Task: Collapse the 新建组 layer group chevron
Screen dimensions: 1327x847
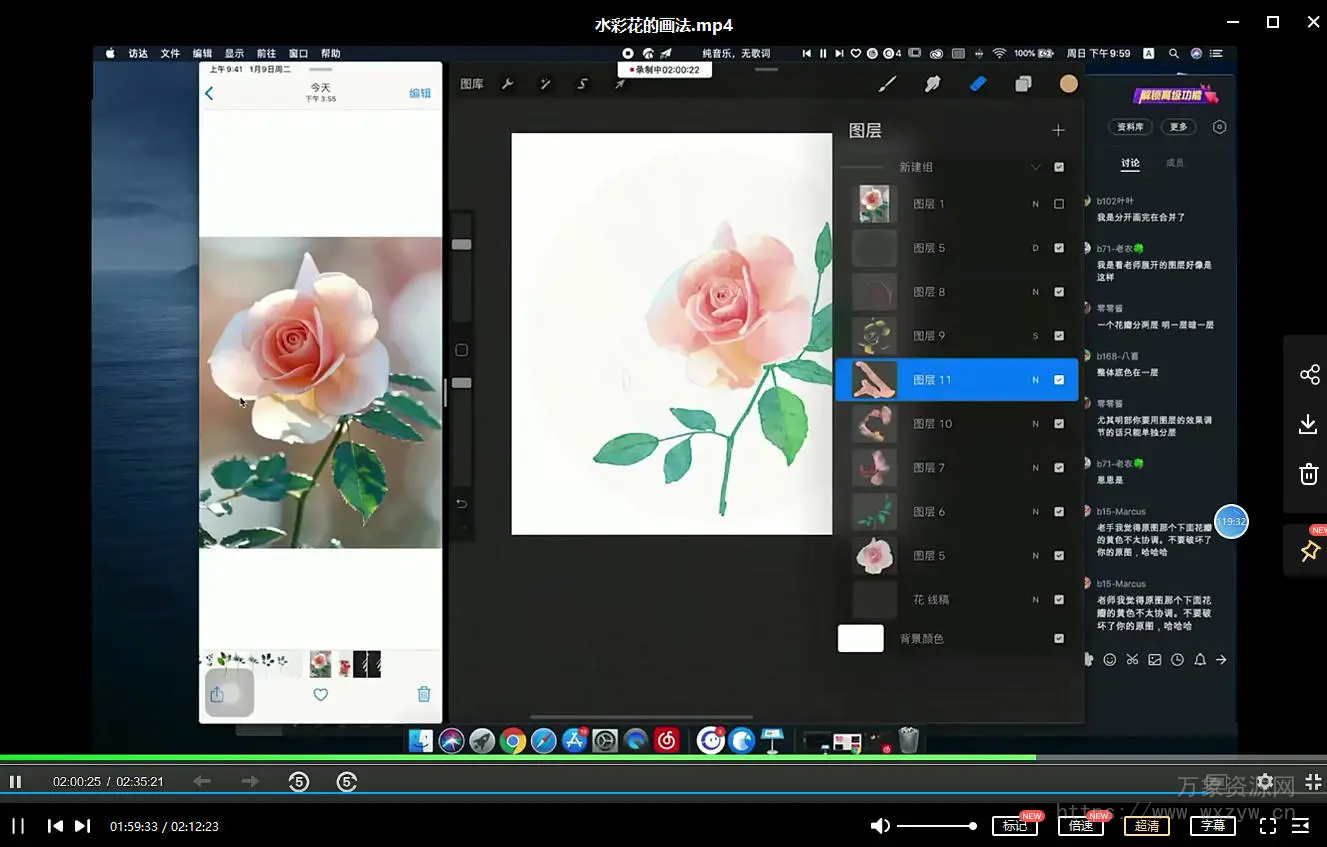Action: coord(1035,167)
